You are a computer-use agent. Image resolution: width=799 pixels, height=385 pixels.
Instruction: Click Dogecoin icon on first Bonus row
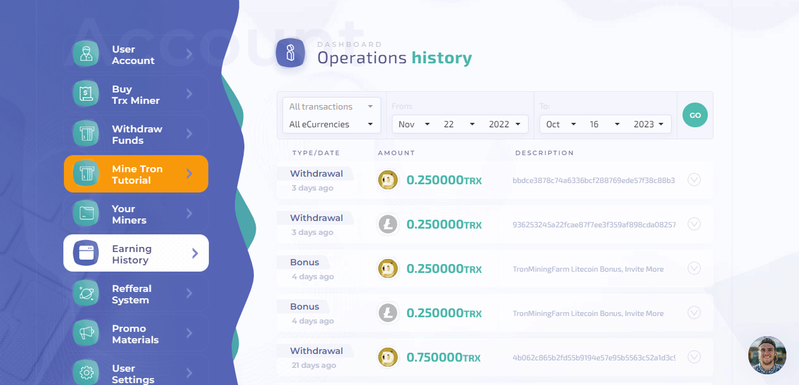click(x=388, y=269)
